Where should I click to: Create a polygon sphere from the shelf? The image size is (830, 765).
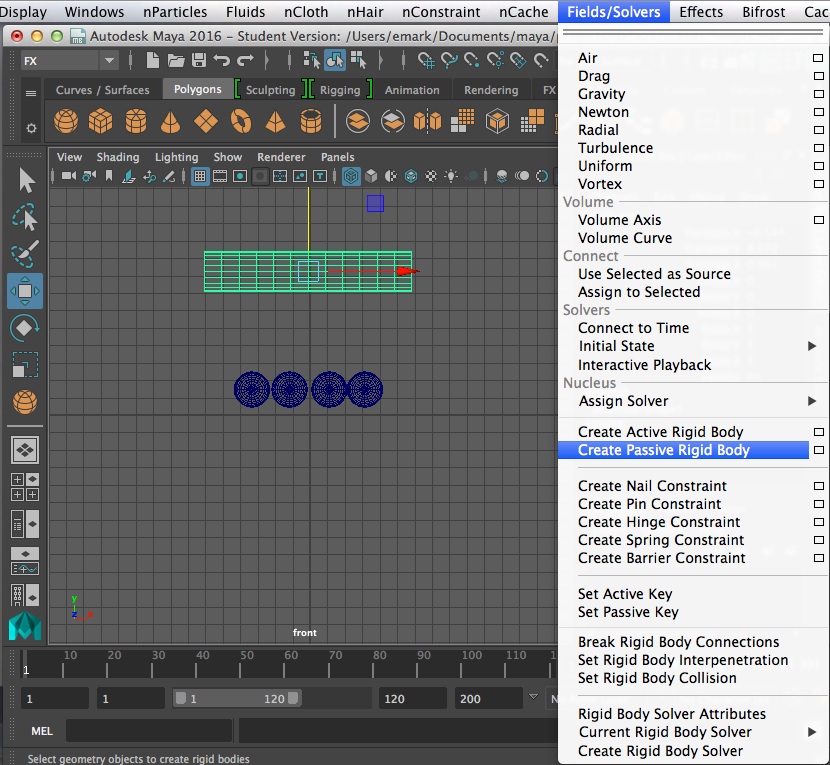[66, 122]
